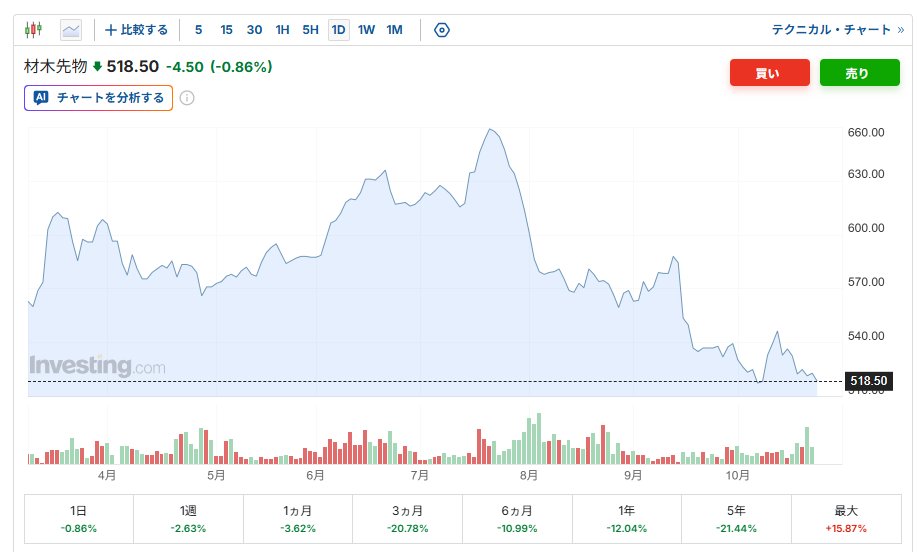918x552 pixels.
Task: Open chart settings hexagon icon
Action: point(441,30)
